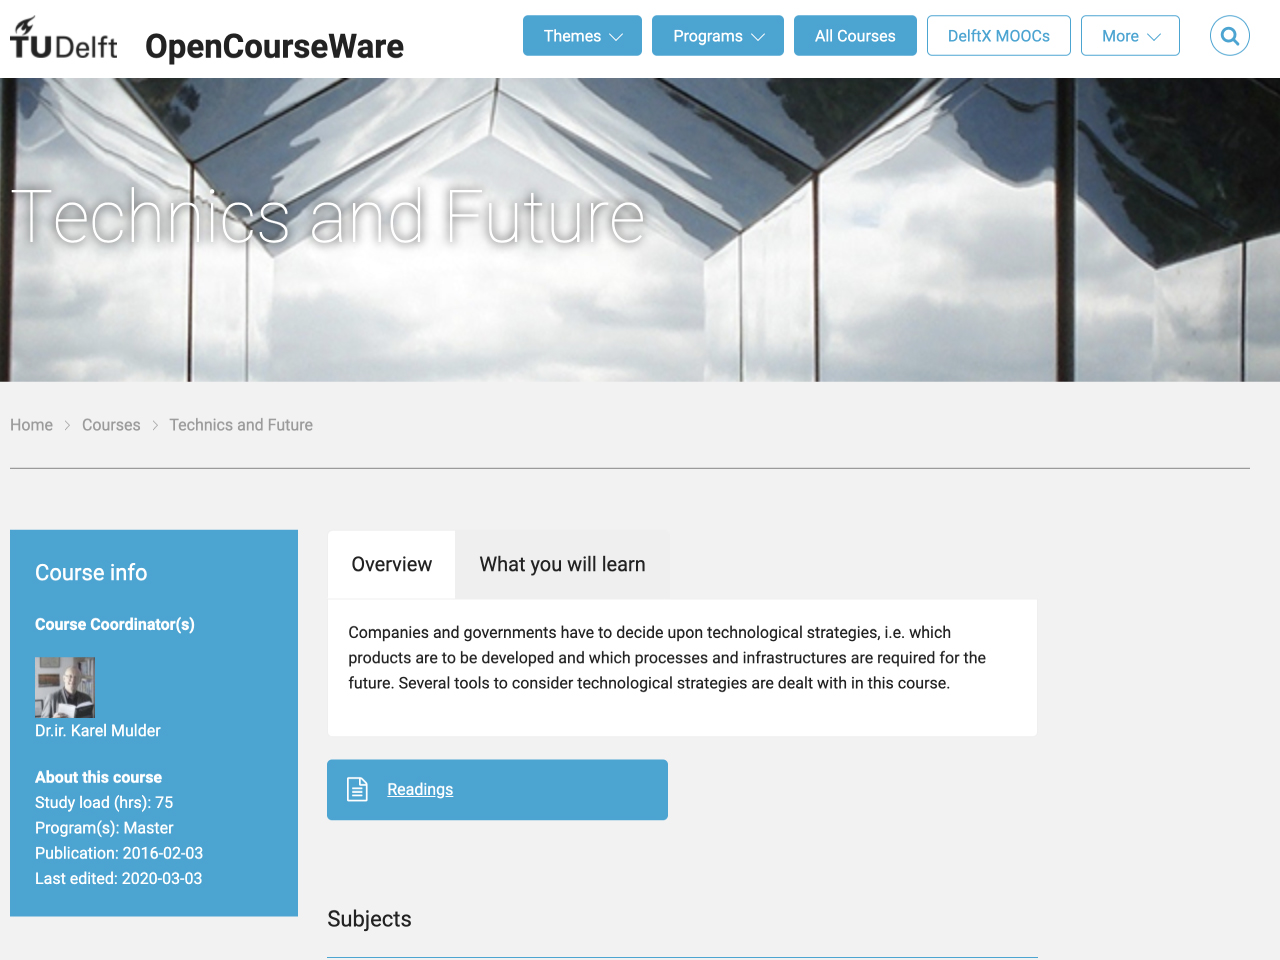
Task: Select the Overview tab
Action: coord(391,564)
